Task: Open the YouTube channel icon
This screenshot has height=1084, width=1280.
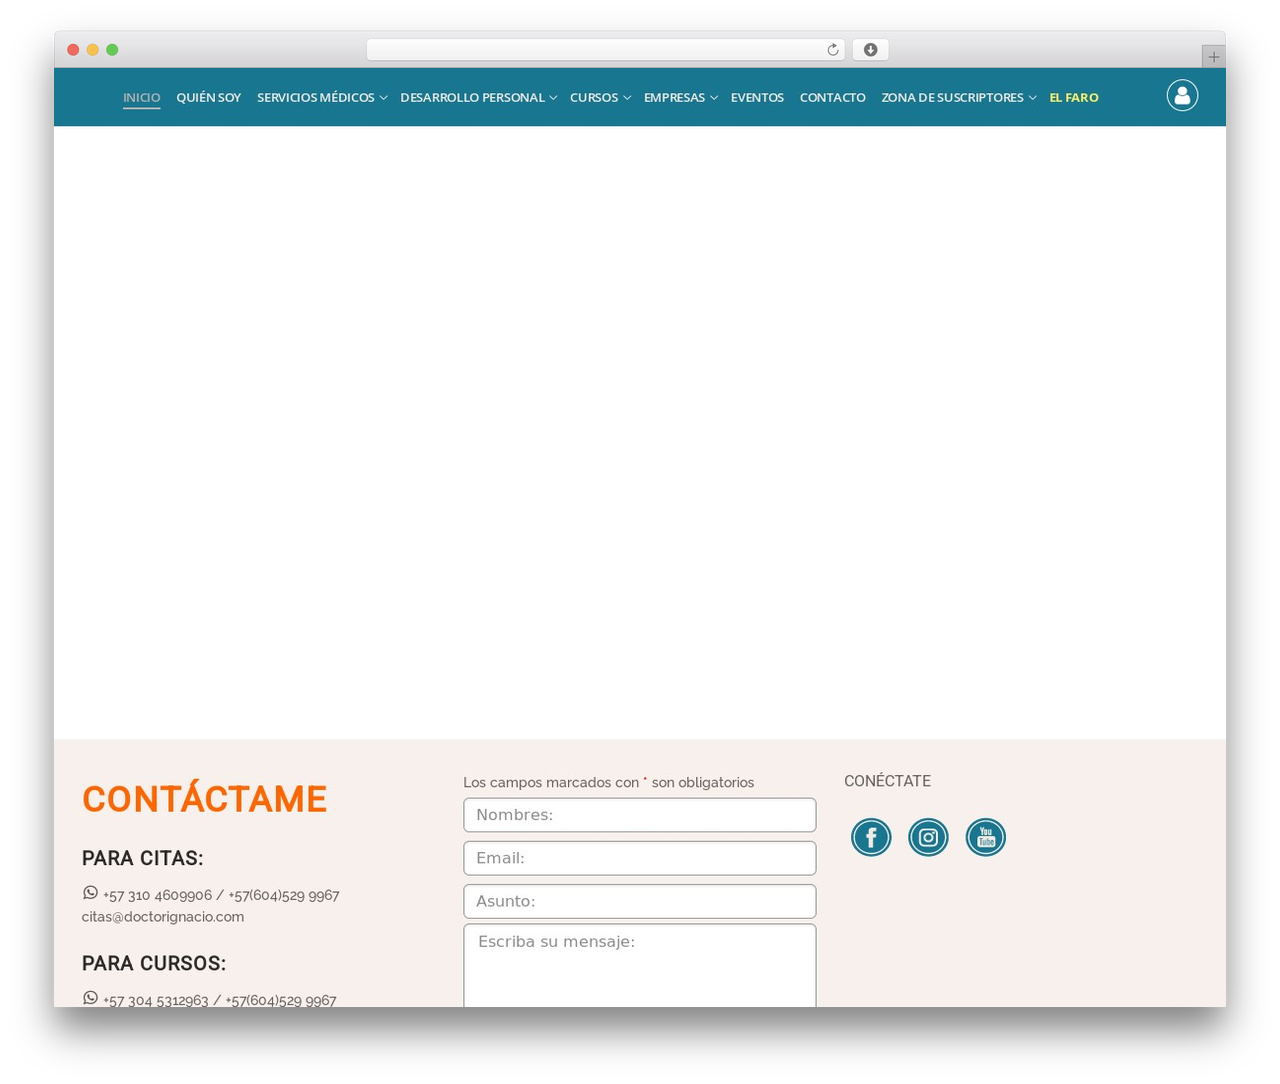Action: point(986,837)
